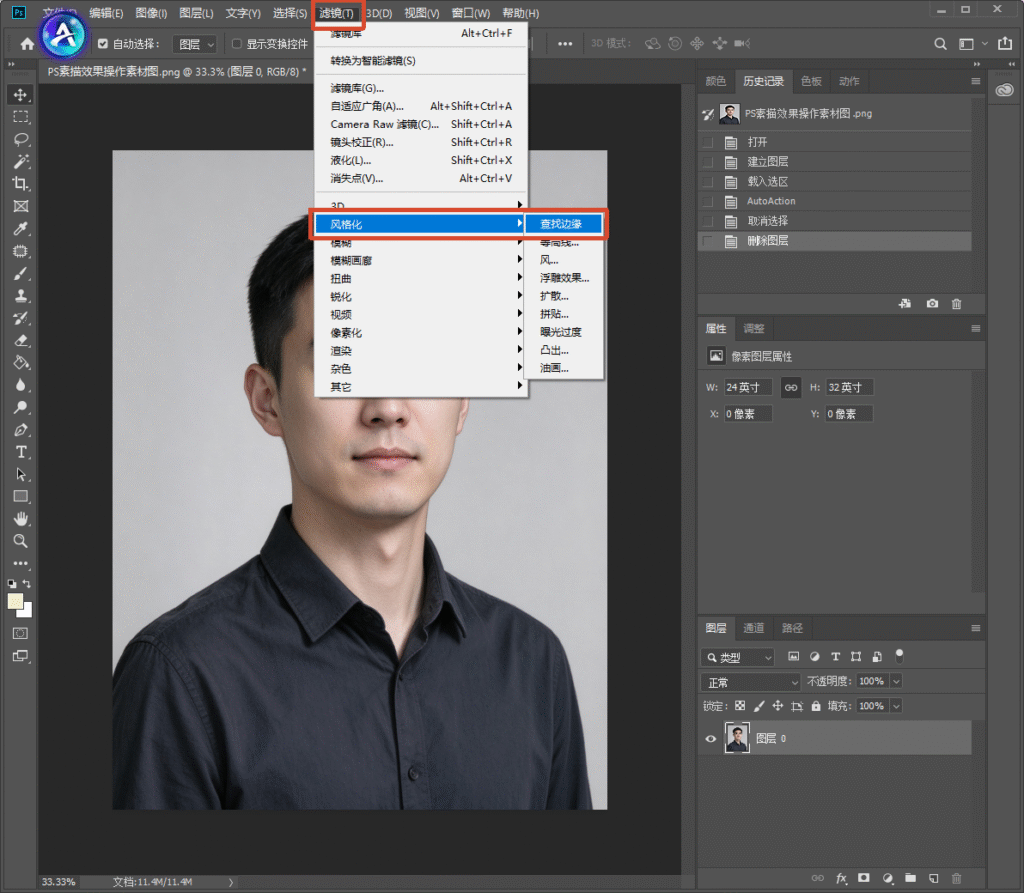The width and height of the screenshot is (1024, 893).
Task: Toggle the layer filter on/off switch
Action: point(899,655)
